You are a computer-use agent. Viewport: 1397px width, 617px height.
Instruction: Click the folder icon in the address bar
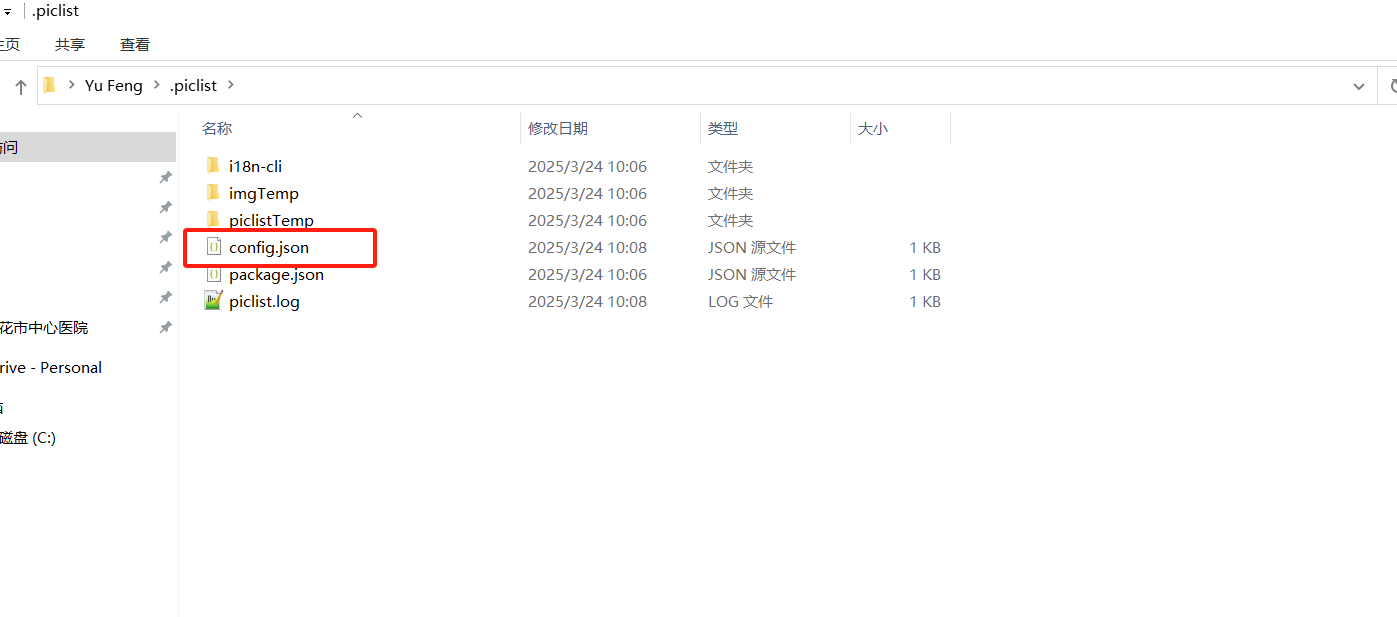click(49, 85)
